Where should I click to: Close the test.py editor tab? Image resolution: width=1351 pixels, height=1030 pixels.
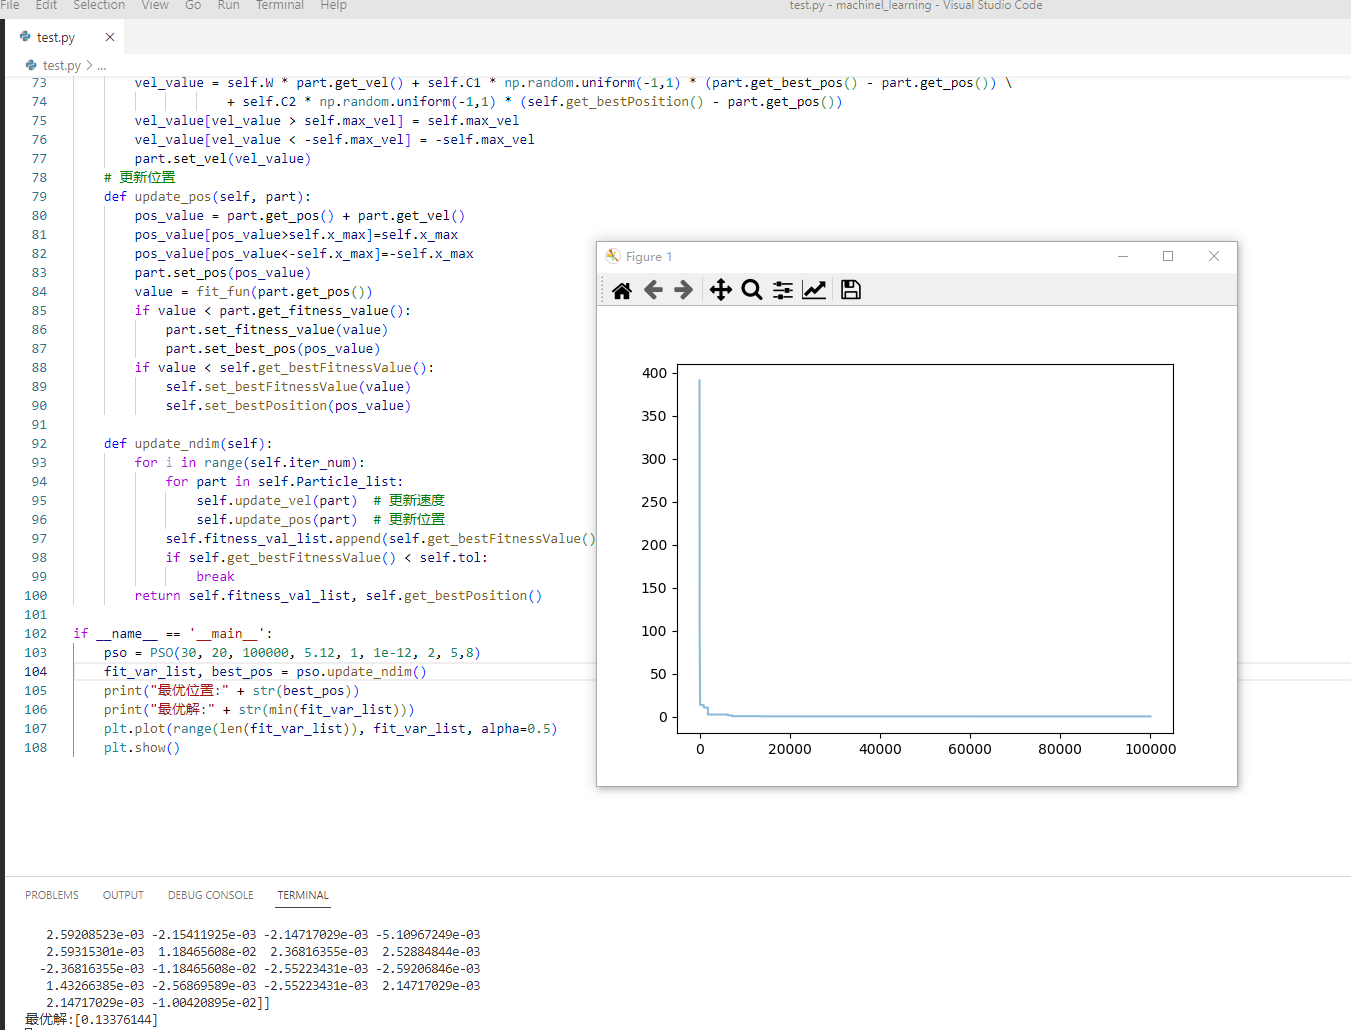[110, 37]
